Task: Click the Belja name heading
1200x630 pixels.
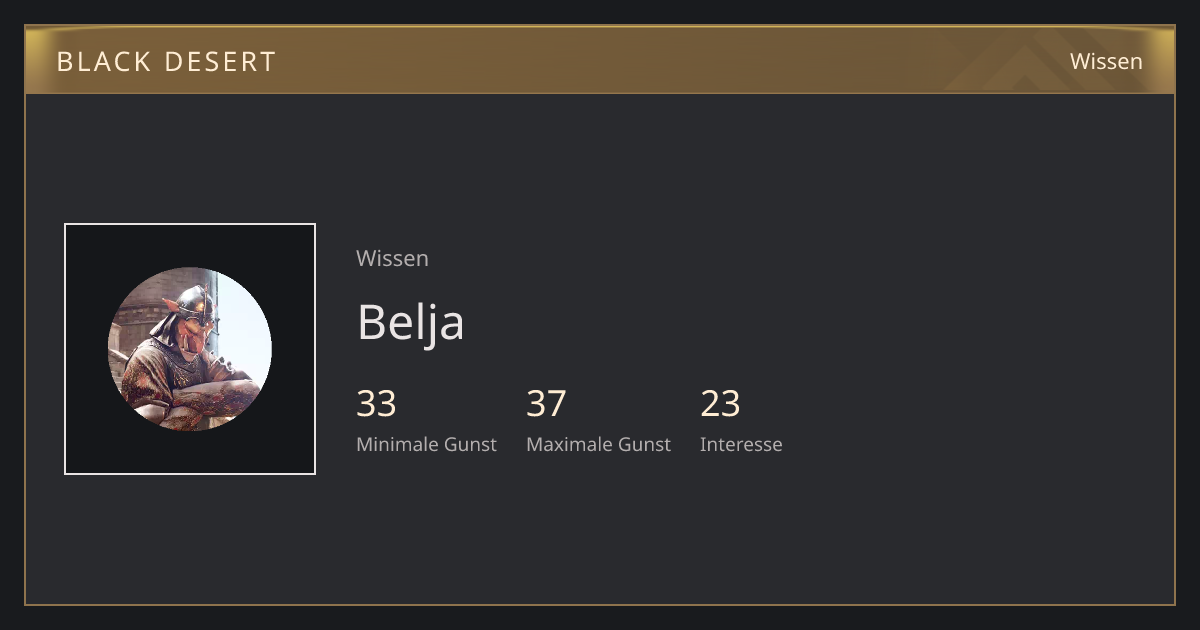Action: tap(410, 322)
